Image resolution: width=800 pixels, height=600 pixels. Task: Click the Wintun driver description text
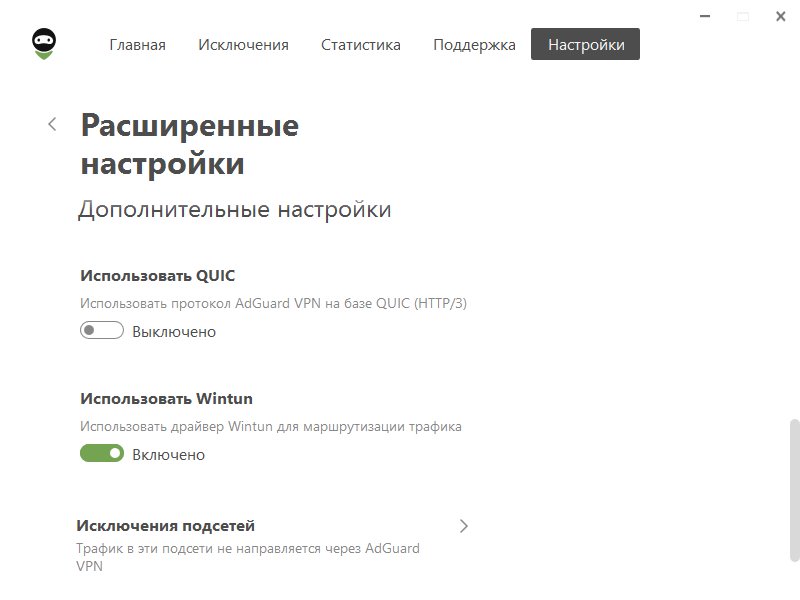pos(271,427)
